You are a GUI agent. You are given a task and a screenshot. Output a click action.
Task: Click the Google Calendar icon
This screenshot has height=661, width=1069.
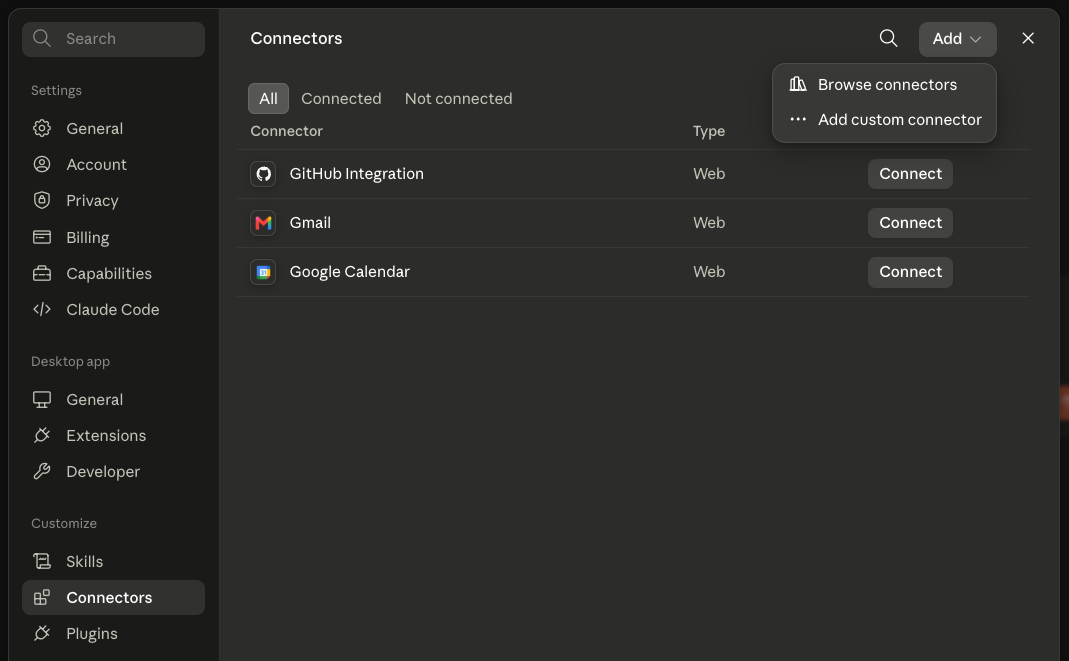tap(263, 272)
